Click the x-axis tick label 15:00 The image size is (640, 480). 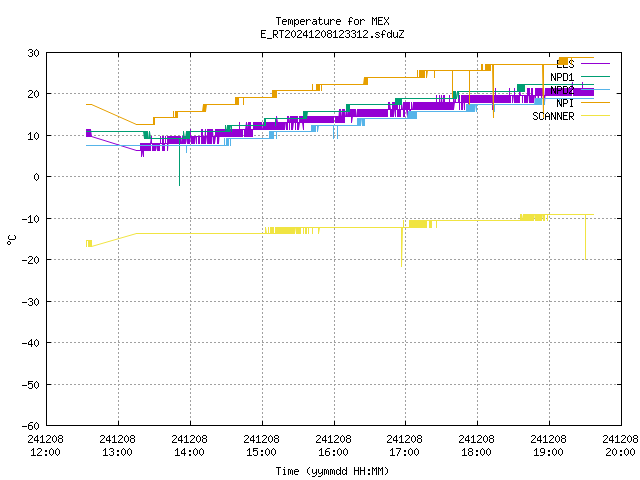click(x=262, y=452)
